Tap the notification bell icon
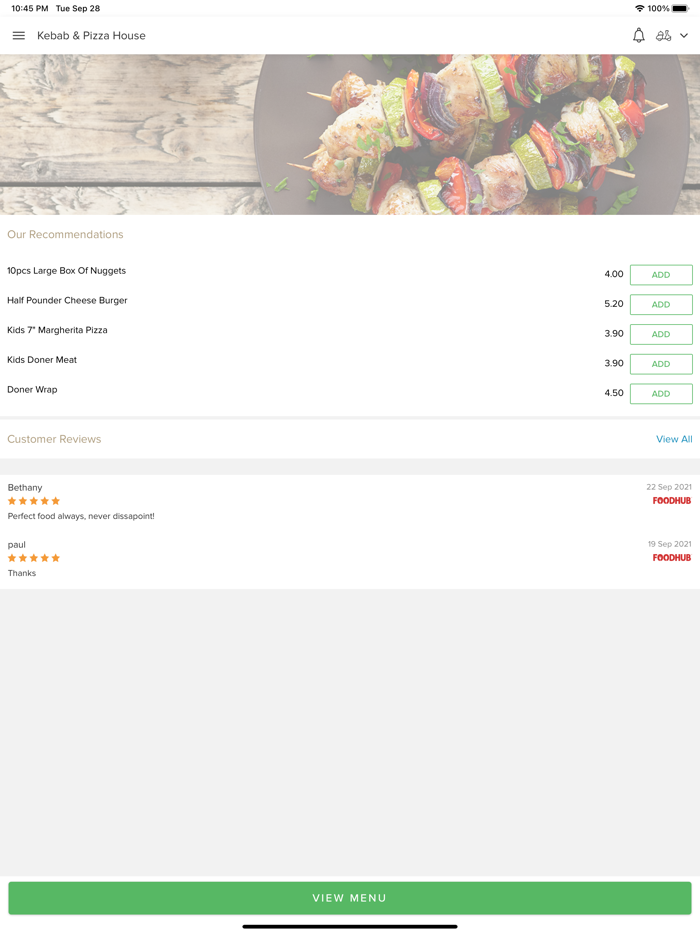This screenshot has height=934, width=700. [638, 36]
